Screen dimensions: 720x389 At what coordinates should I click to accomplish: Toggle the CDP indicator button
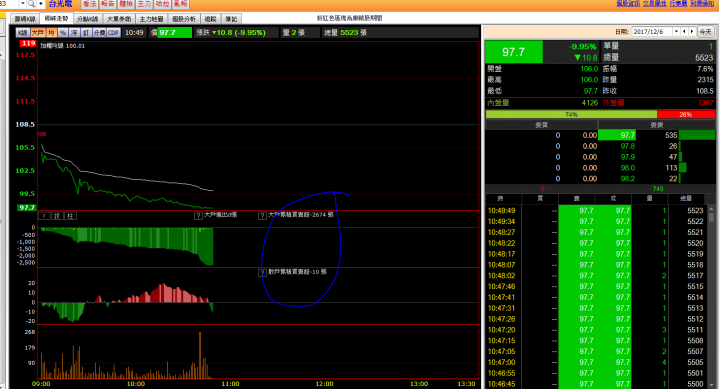pyautogui.click(x=113, y=33)
